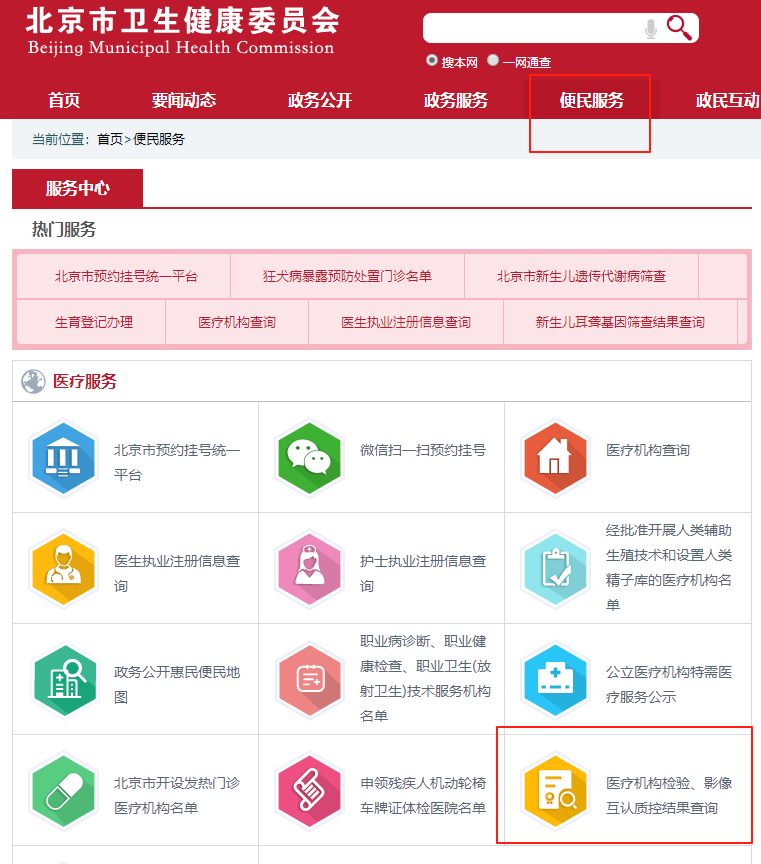Select the 一网通查 radio button
The width and height of the screenshot is (761, 864).
coord(493,60)
